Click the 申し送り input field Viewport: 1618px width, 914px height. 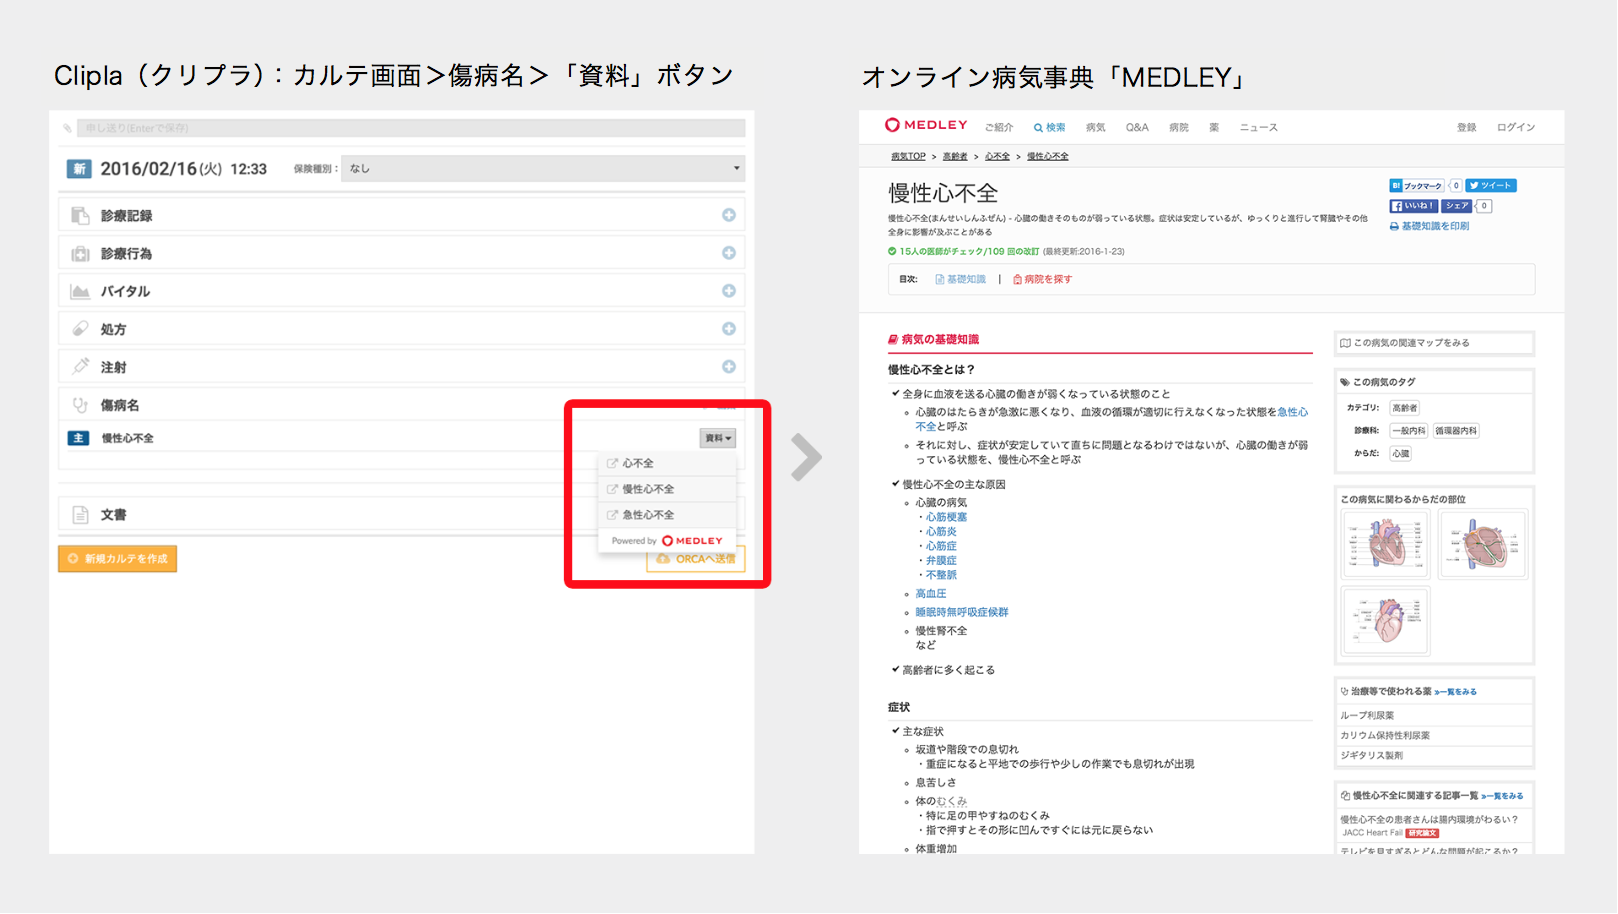pyautogui.click(x=410, y=128)
